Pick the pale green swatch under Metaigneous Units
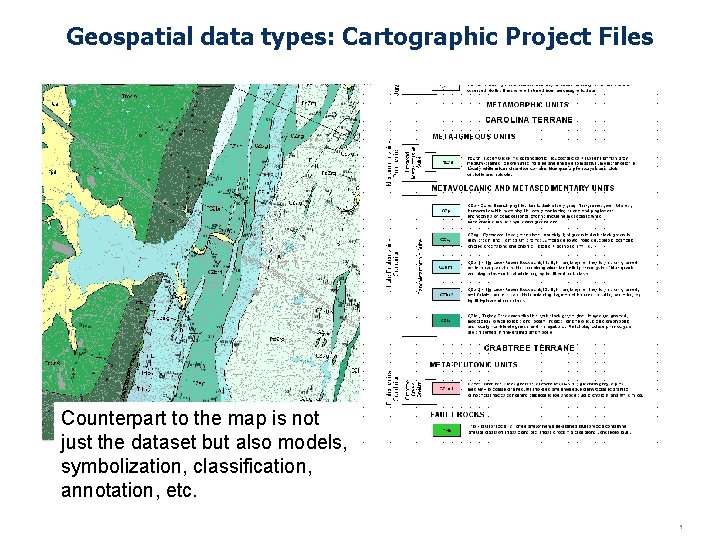Screen dimensions: 720x540 pyautogui.click(x=446, y=162)
